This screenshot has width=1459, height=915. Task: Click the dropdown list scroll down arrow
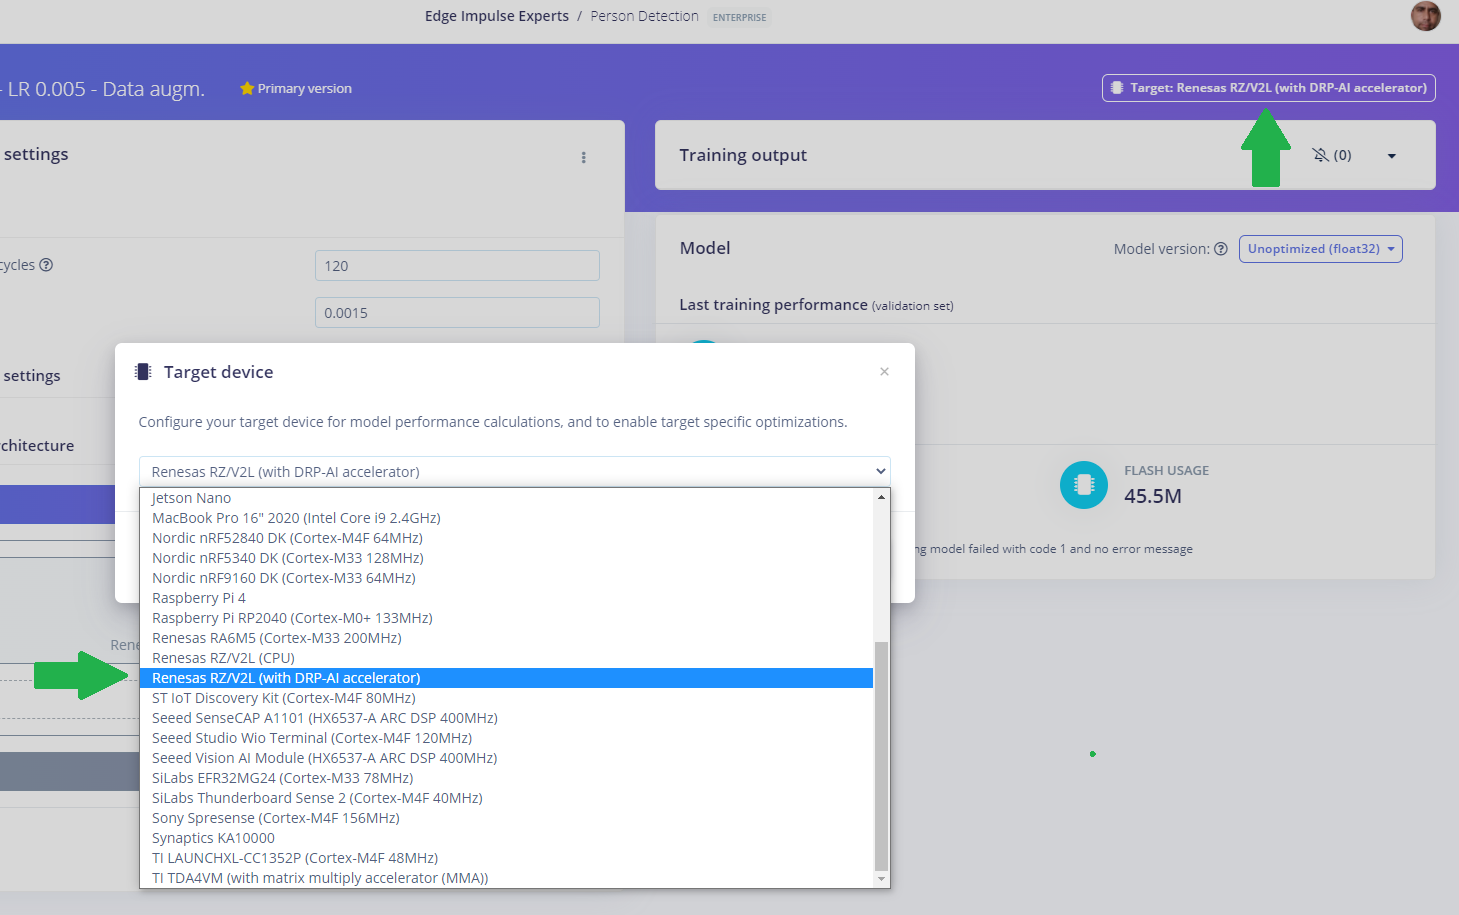tap(881, 879)
